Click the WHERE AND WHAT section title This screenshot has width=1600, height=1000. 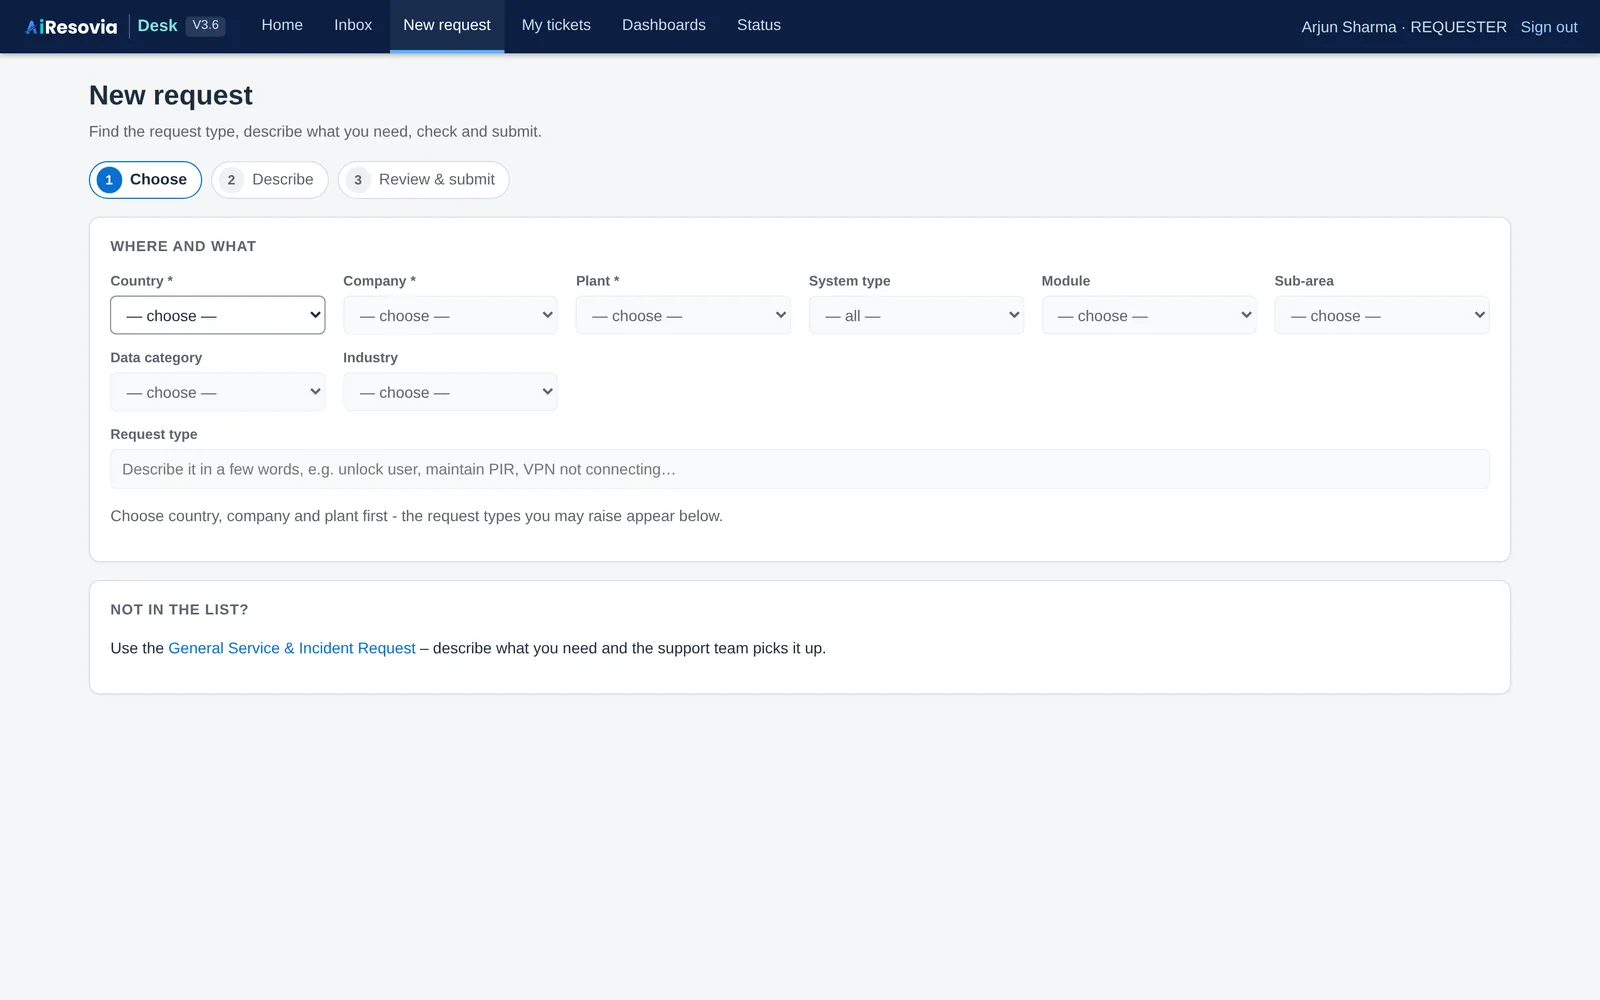point(183,246)
